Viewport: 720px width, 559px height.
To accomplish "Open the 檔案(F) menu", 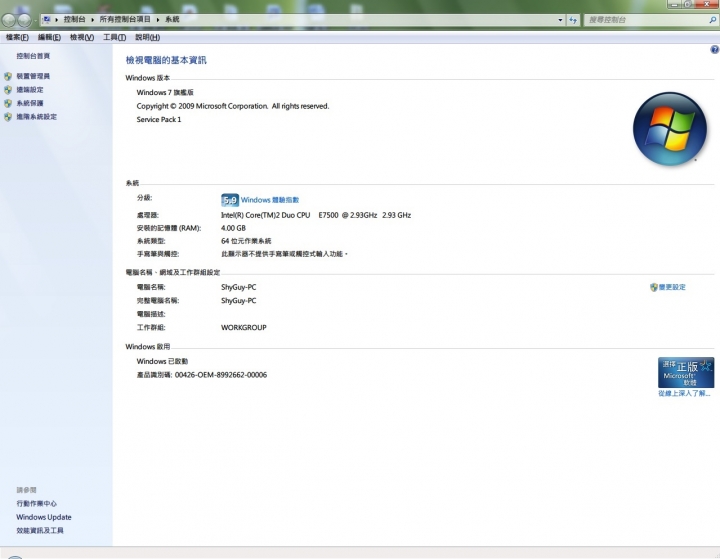I will point(17,37).
